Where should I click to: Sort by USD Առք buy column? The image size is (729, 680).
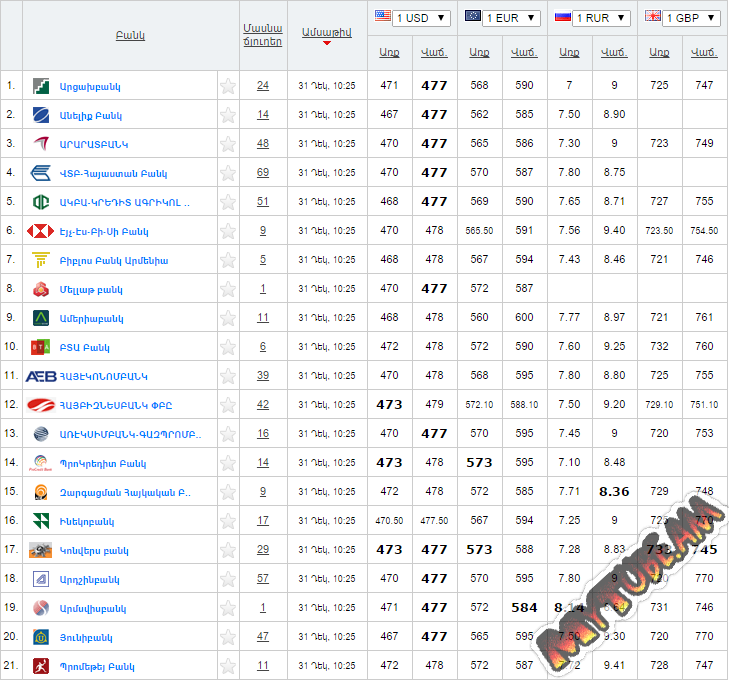pyautogui.click(x=389, y=53)
